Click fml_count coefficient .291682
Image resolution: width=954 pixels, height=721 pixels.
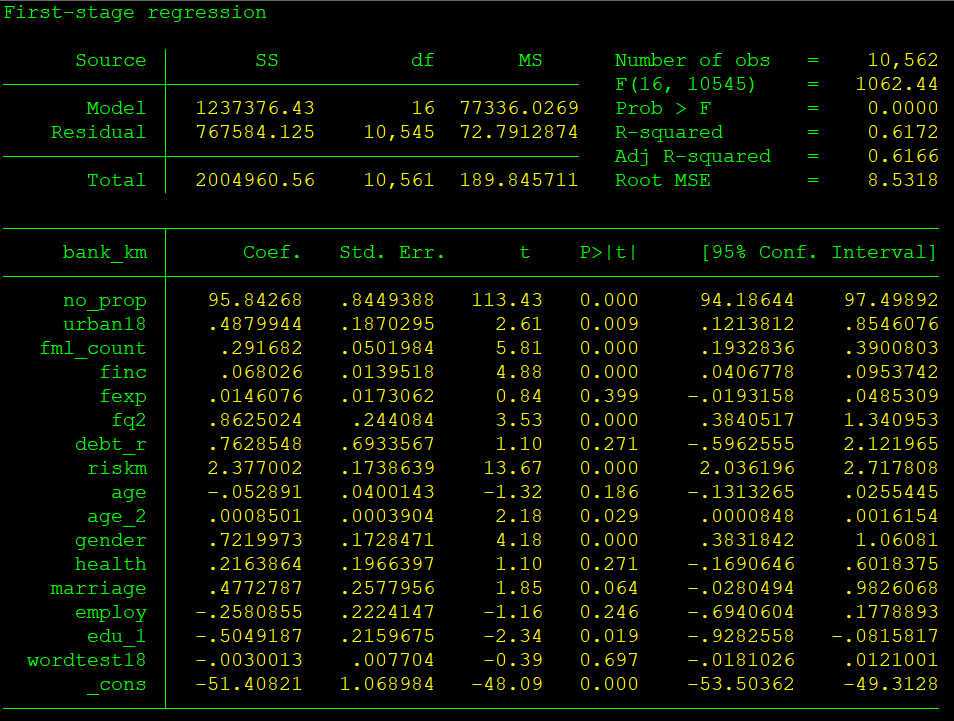click(261, 348)
